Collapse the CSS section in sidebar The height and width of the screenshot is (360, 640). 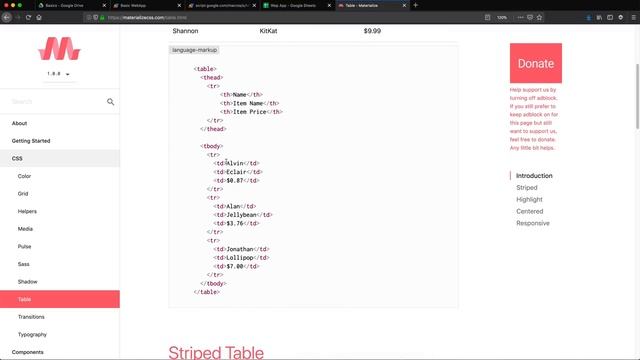point(60,158)
